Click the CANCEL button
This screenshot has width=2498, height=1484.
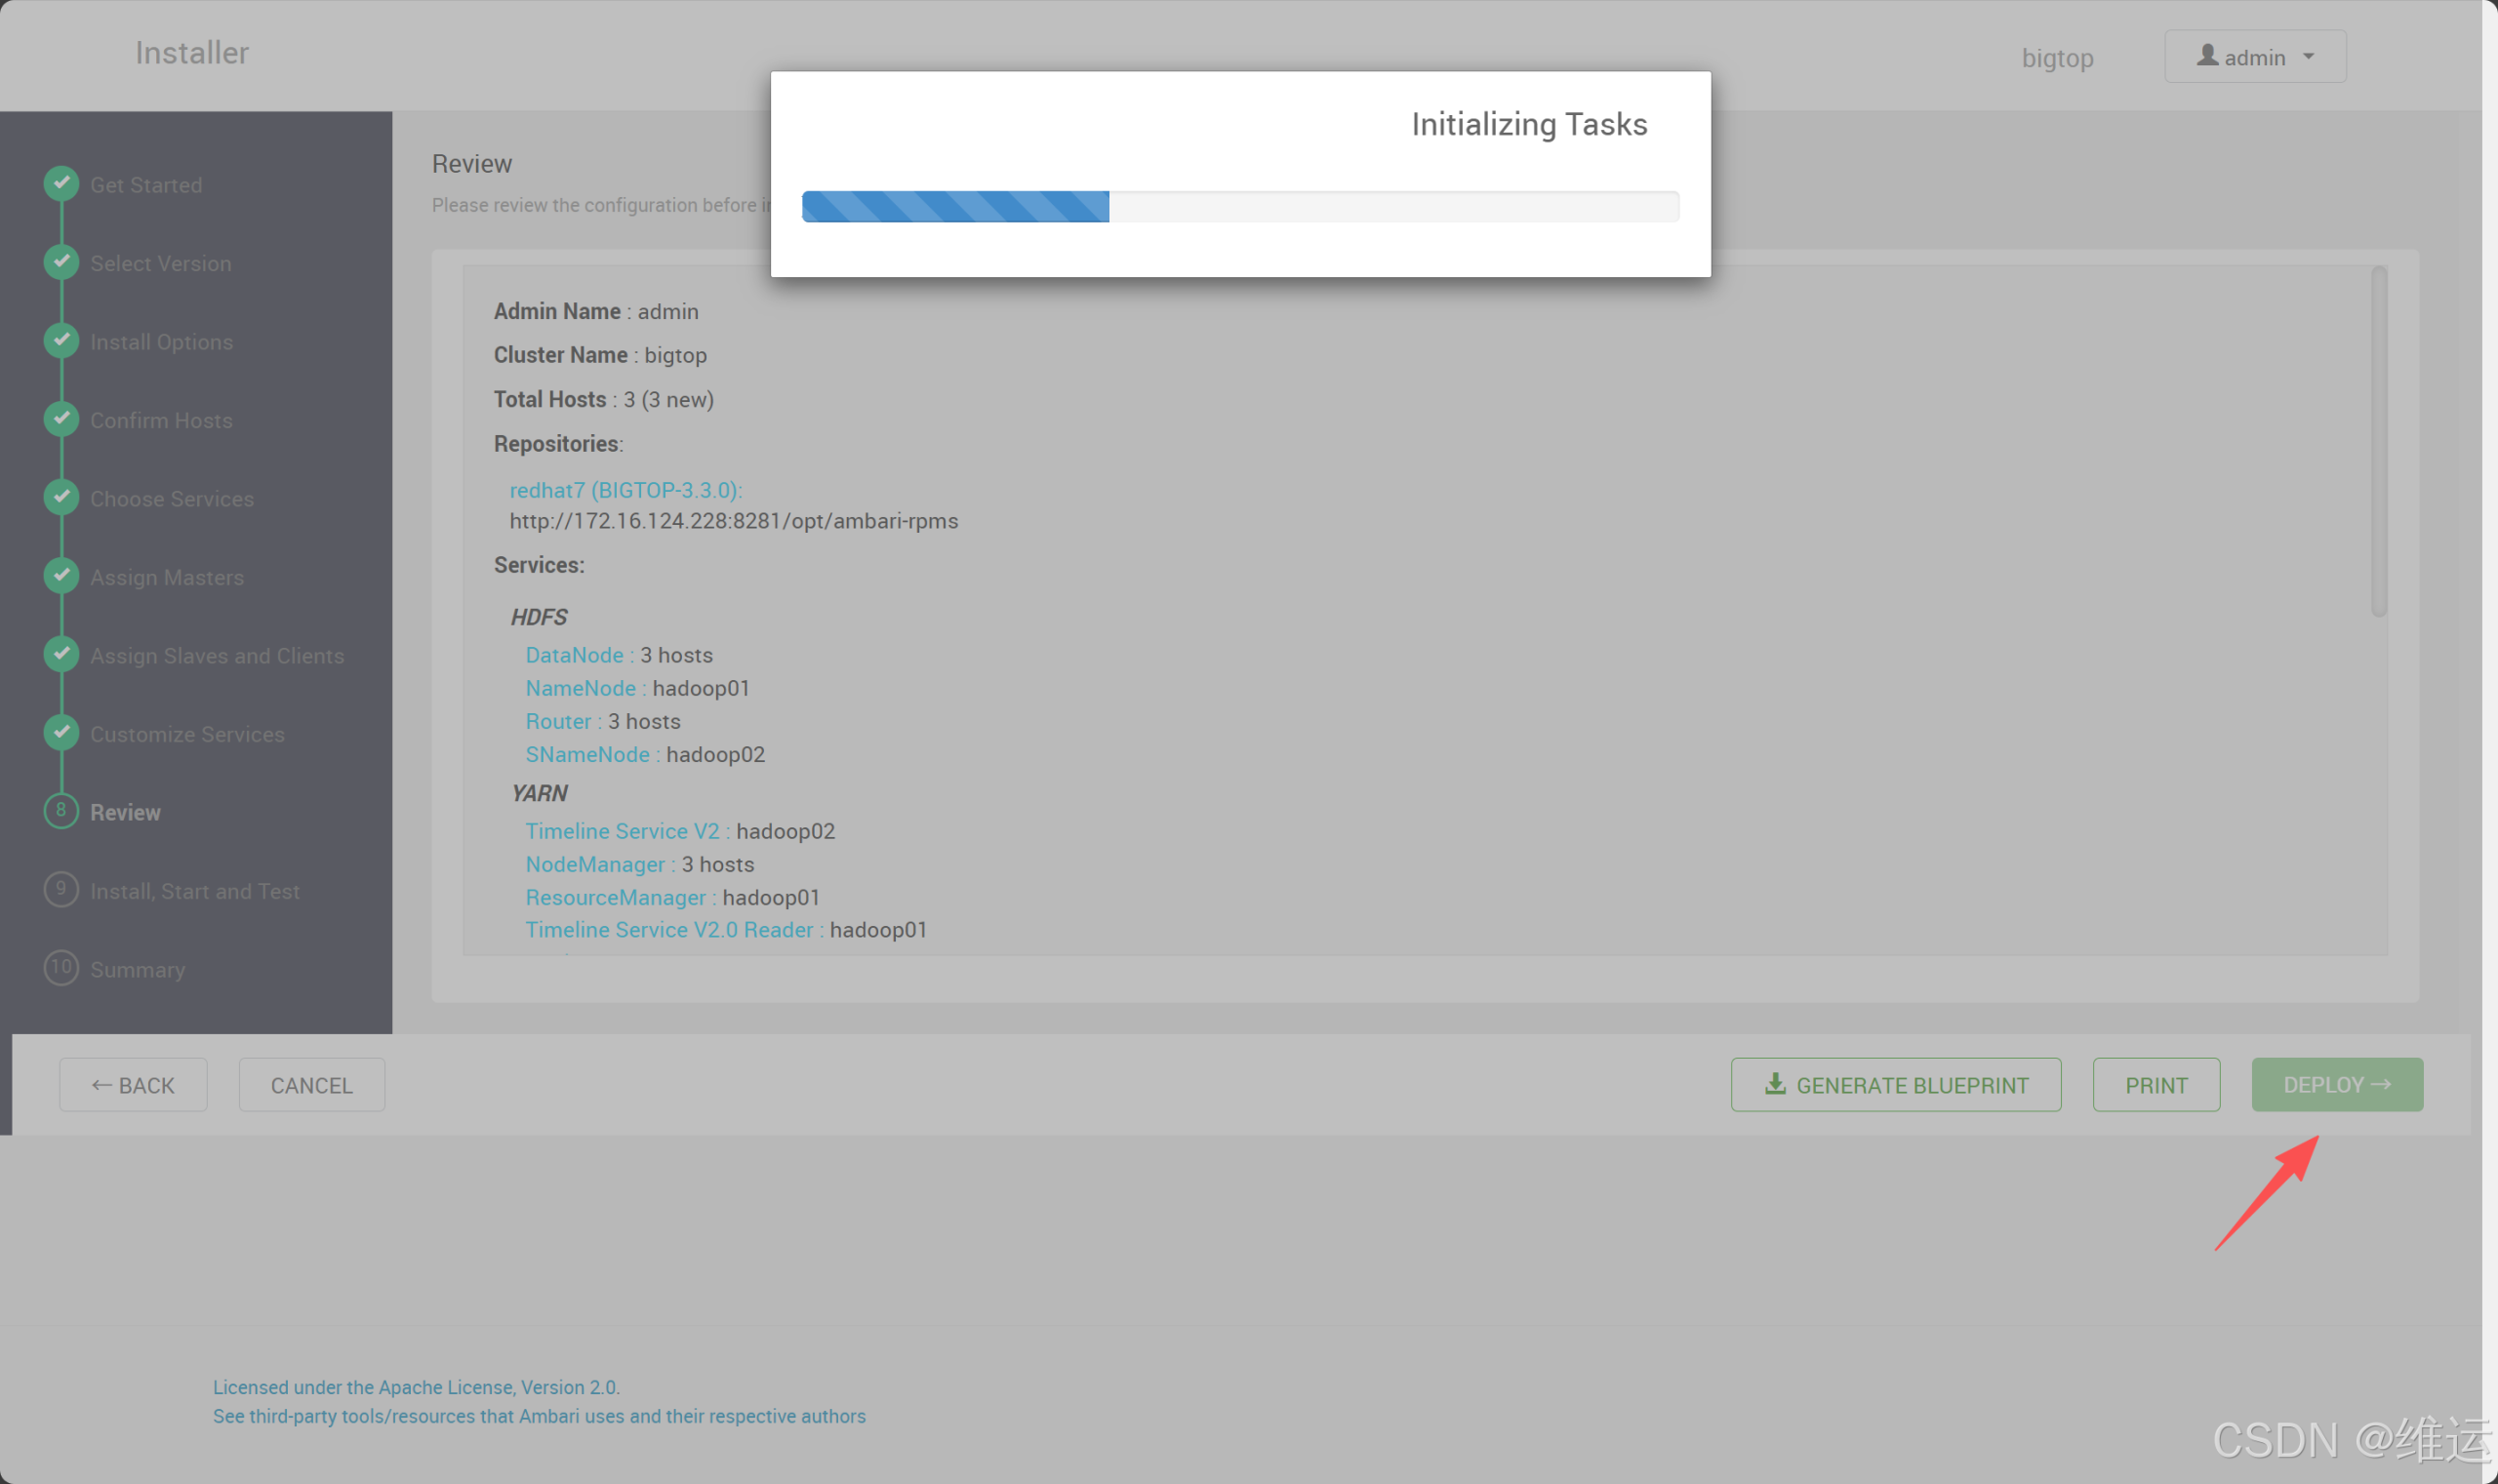(311, 1084)
